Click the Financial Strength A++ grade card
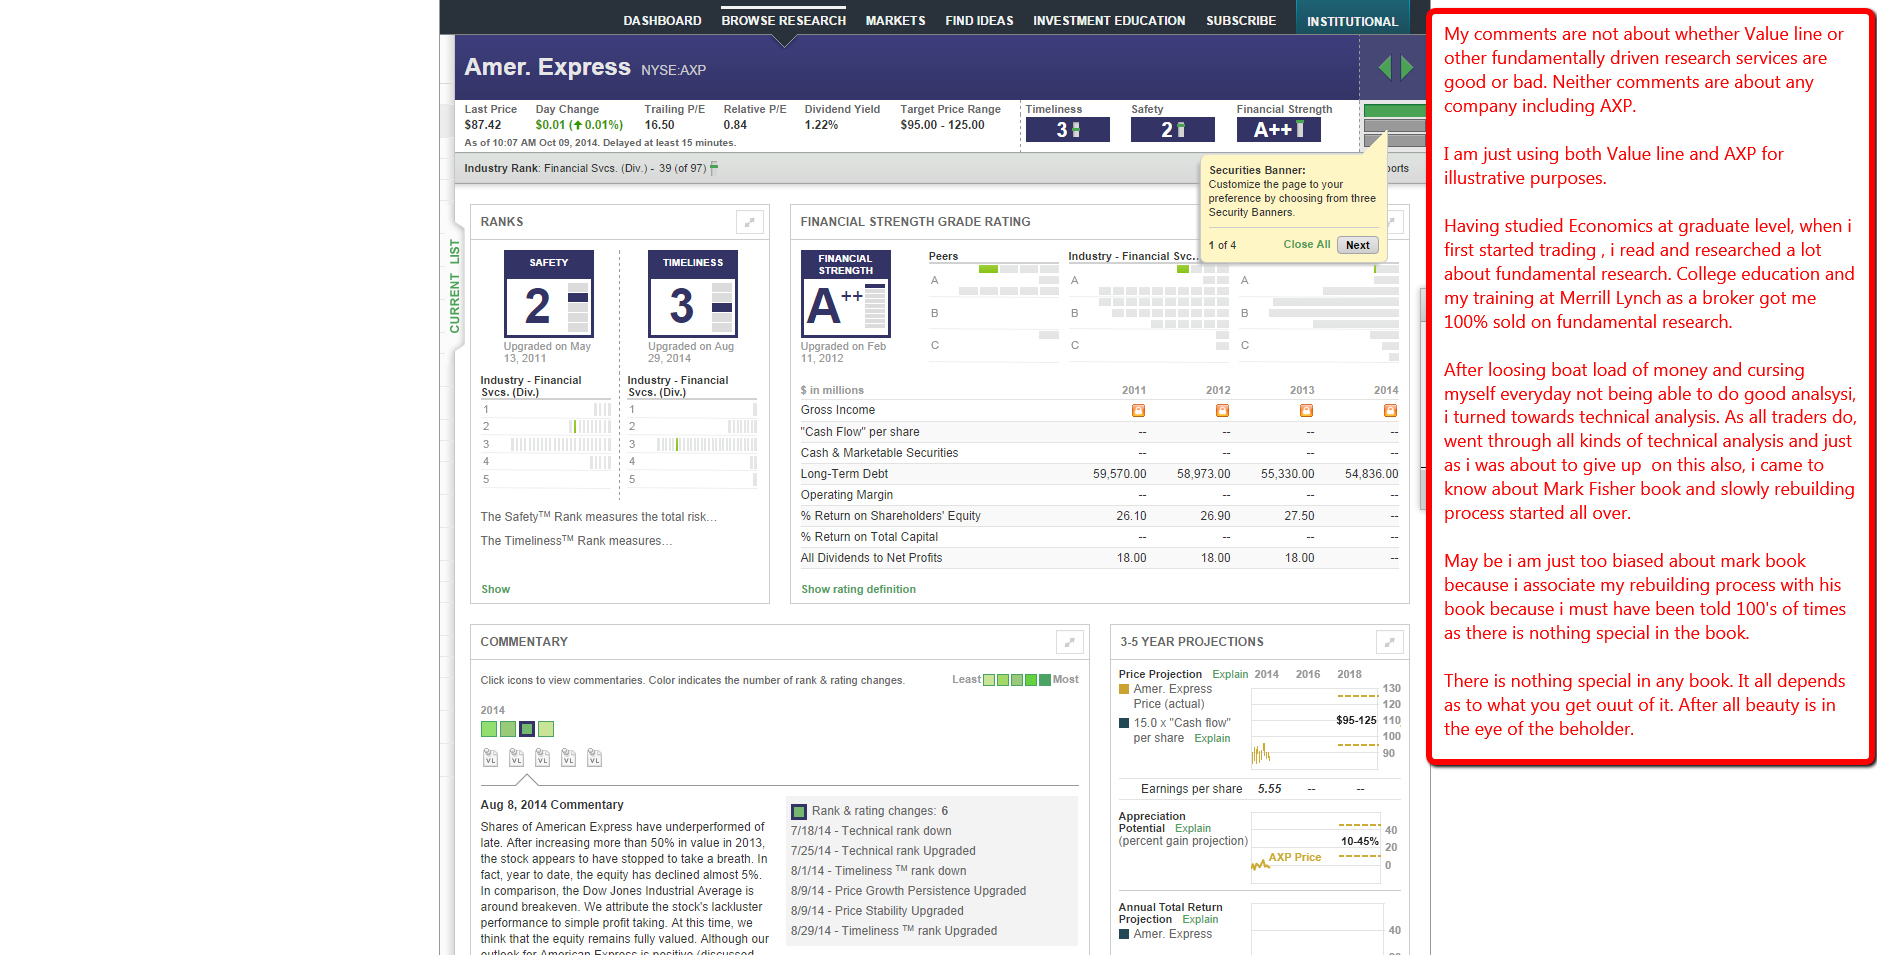The height and width of the screenshot is (955, 1877). click(x=846, y=293)
